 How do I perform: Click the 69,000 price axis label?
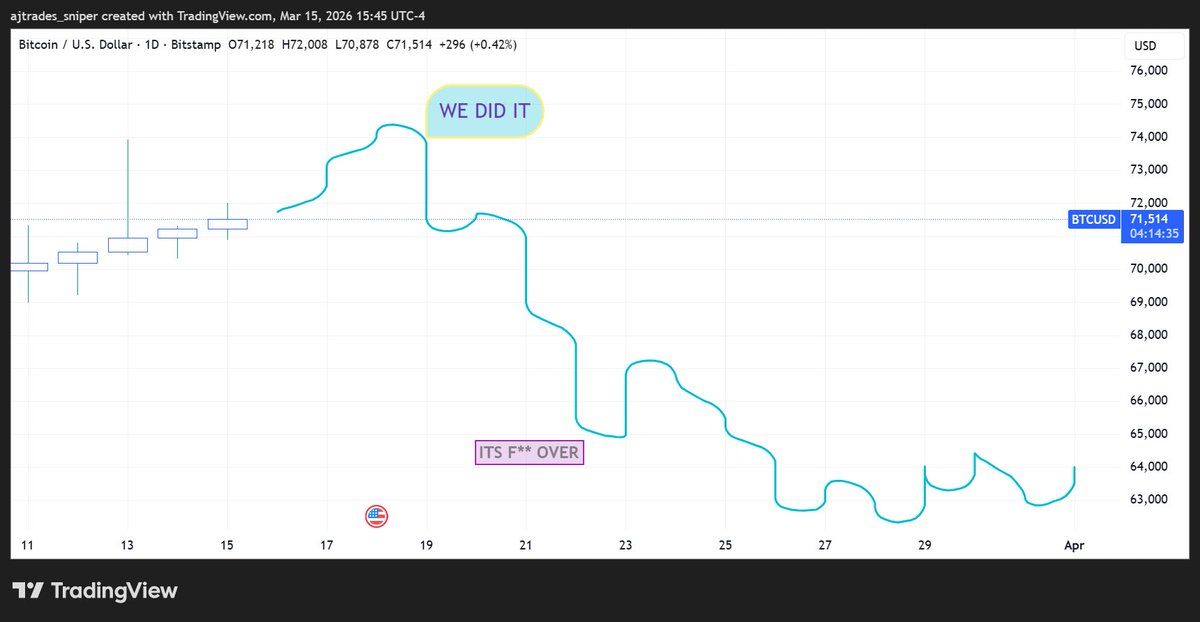(x=1147, y=302)
